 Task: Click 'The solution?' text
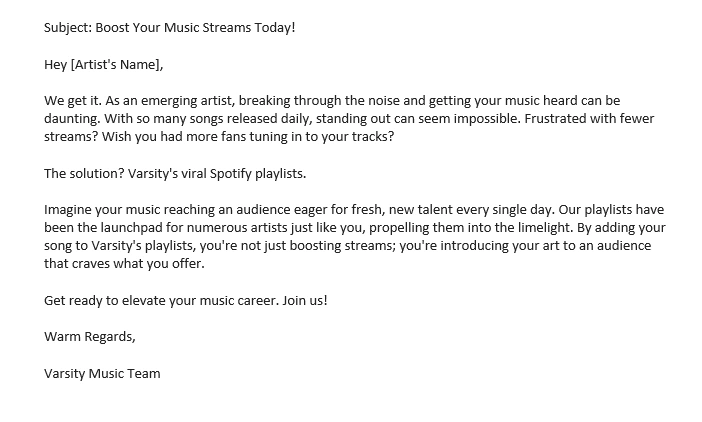[84, 174]
